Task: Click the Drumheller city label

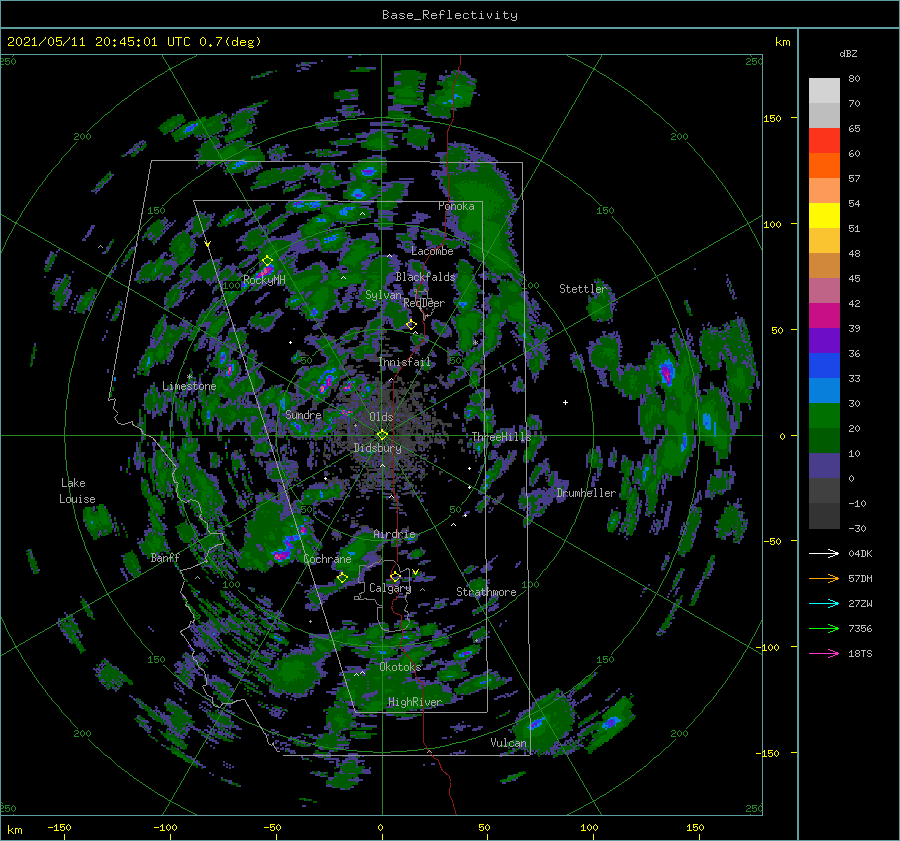Action: [x=586, y=493]
